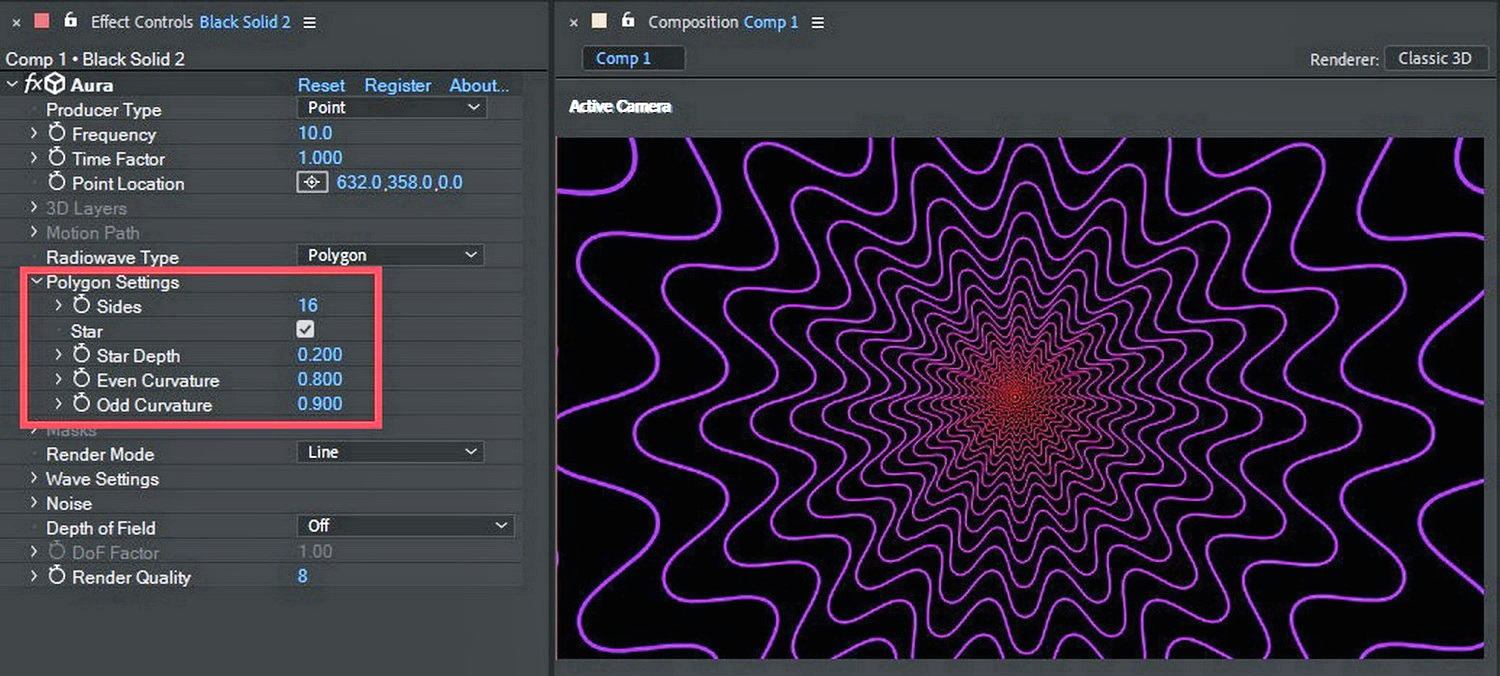Screen dimensions: 1500x676
Task: Expand the Even Curvature property
Action: pos(58,380)
